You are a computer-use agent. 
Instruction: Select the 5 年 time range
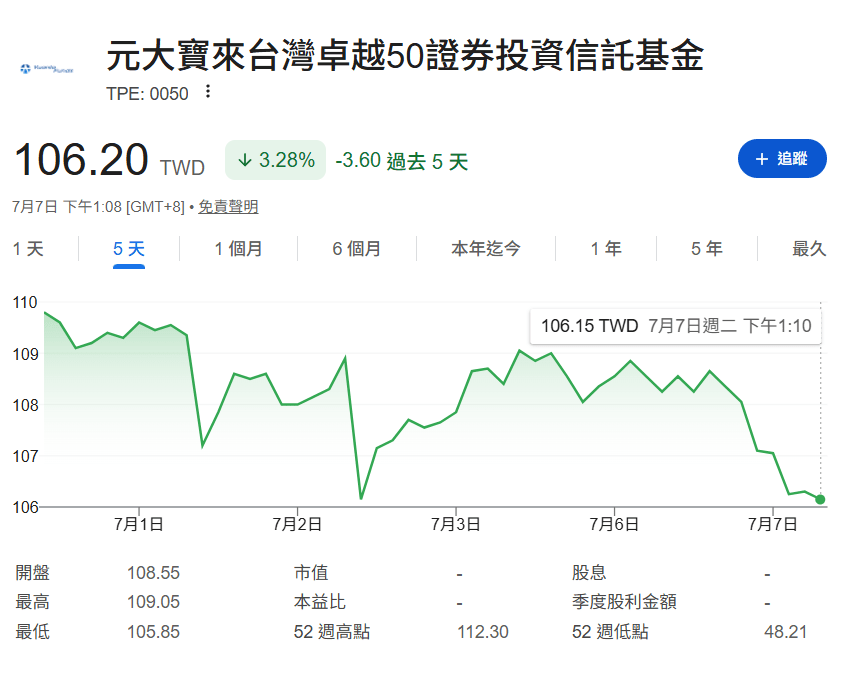coord(707,249)
